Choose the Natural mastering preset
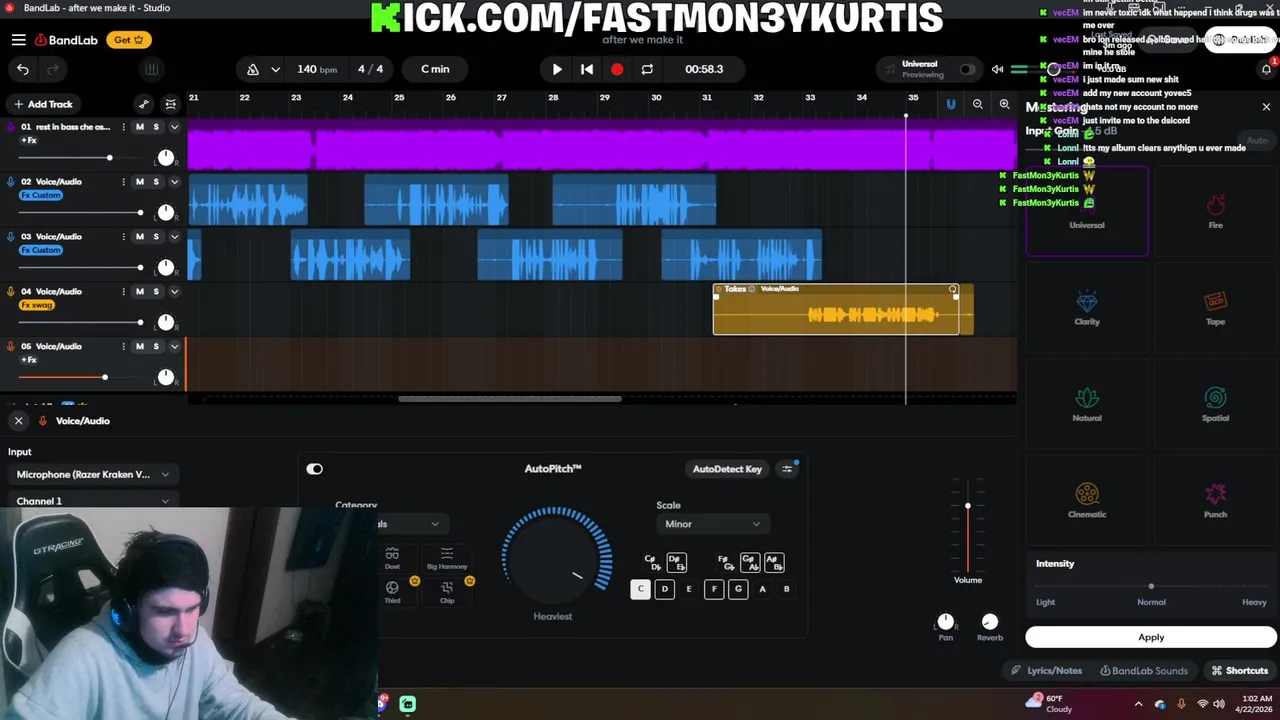The height and width of the screenshot is (720, 1280). (1087, 405)
